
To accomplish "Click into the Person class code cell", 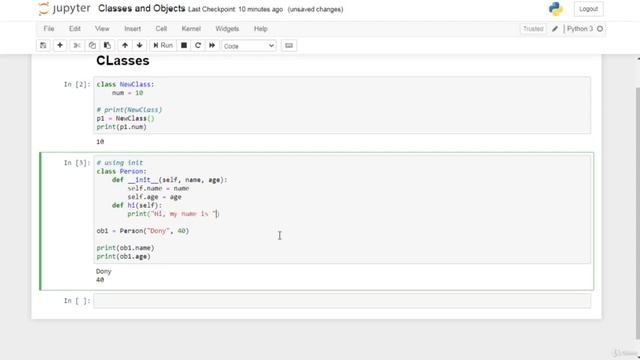I will [x=342, y=209].
